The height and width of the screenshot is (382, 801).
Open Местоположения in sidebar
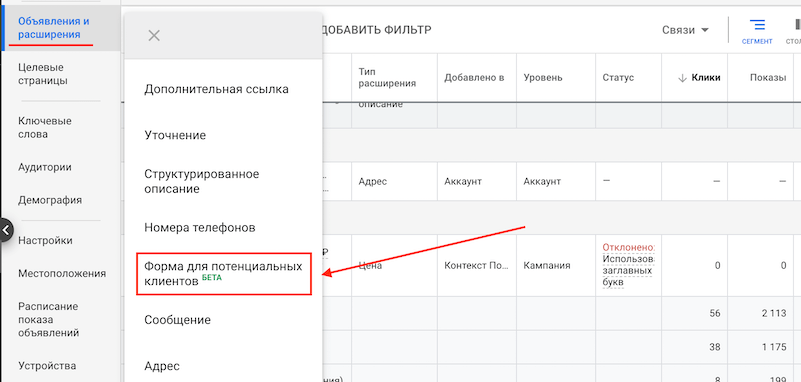62,273
